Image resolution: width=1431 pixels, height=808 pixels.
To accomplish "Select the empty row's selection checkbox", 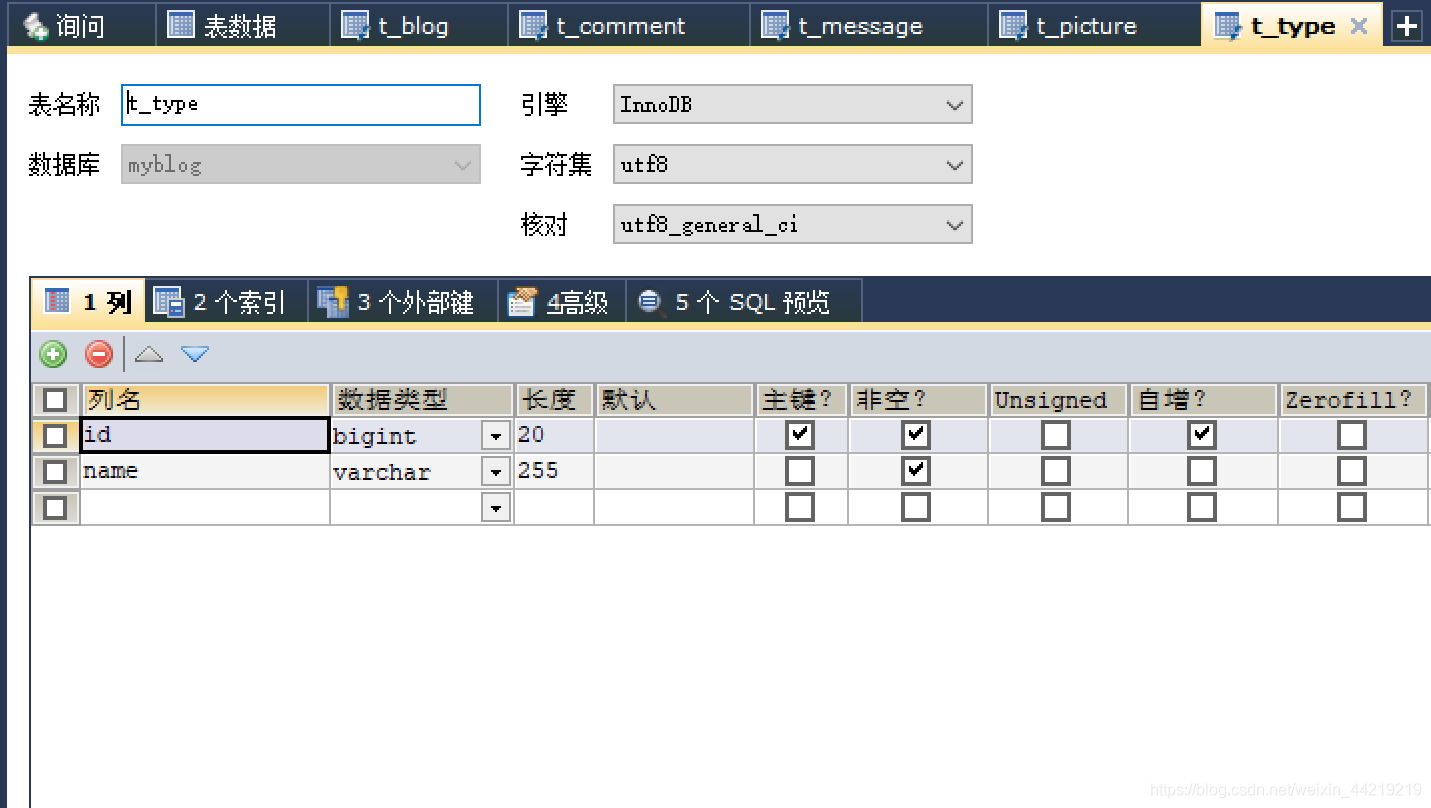I will [55, 508].
